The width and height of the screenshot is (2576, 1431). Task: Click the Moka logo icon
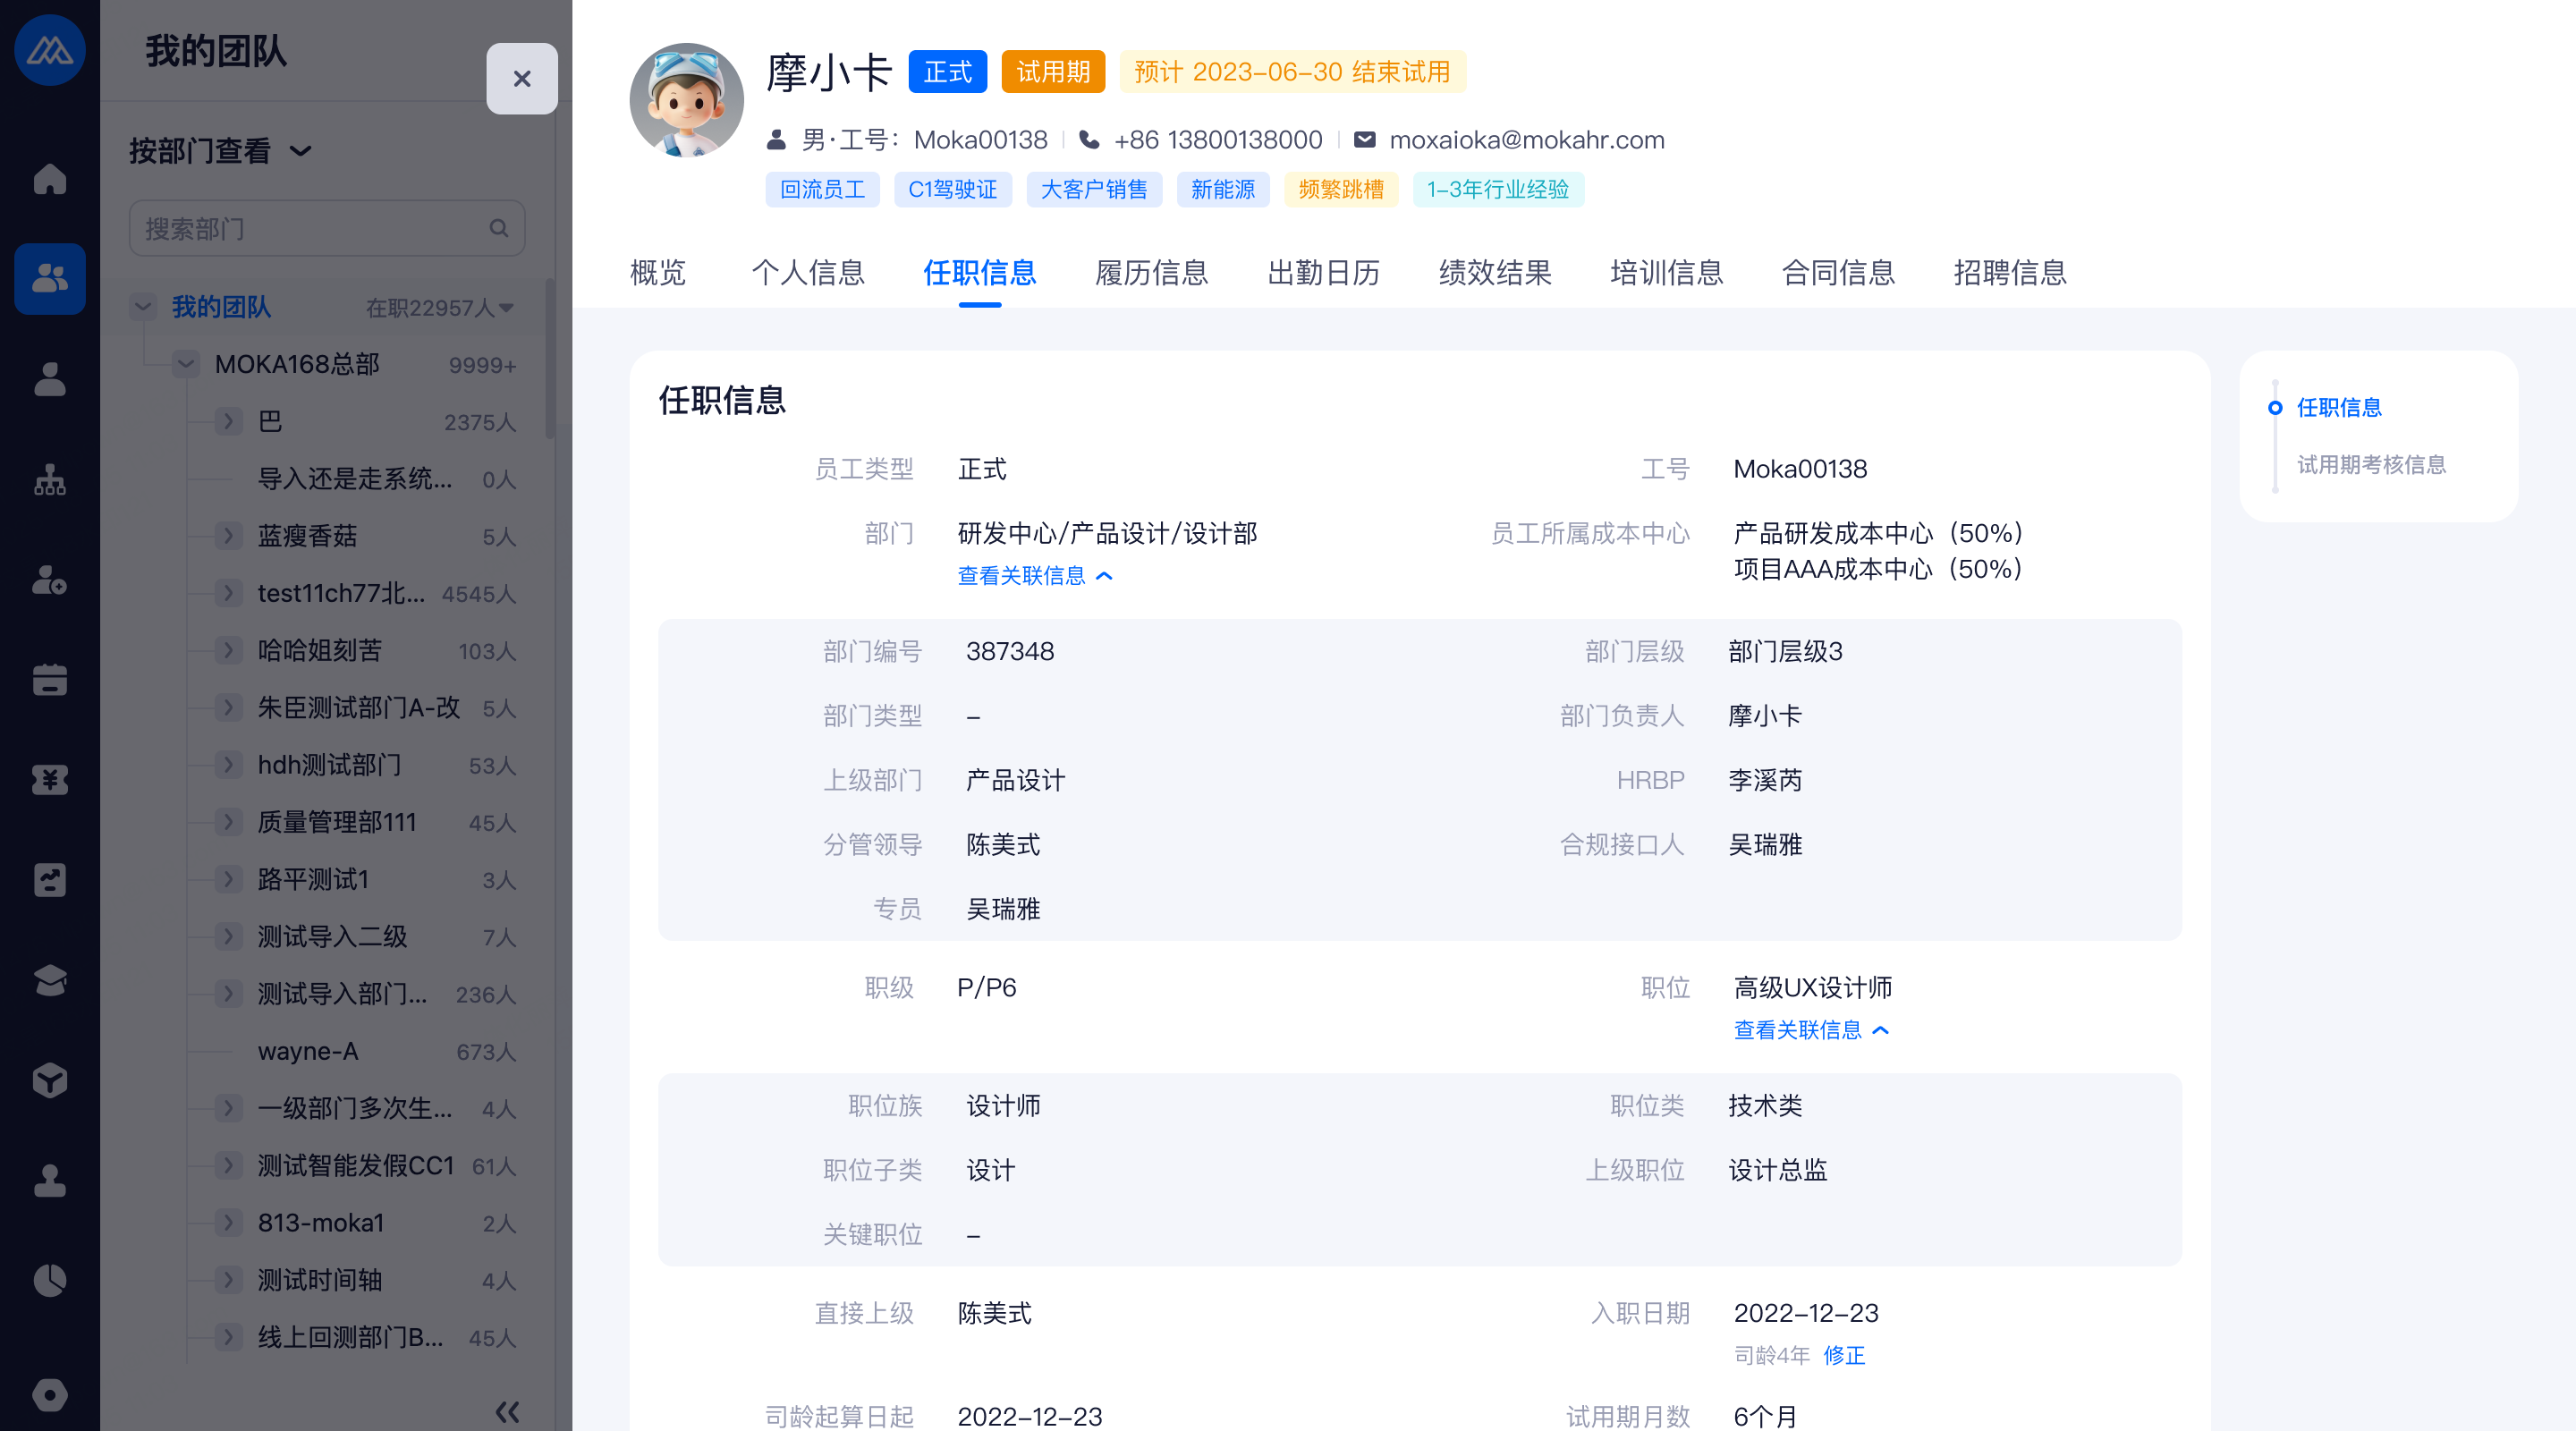coord(49,49)
